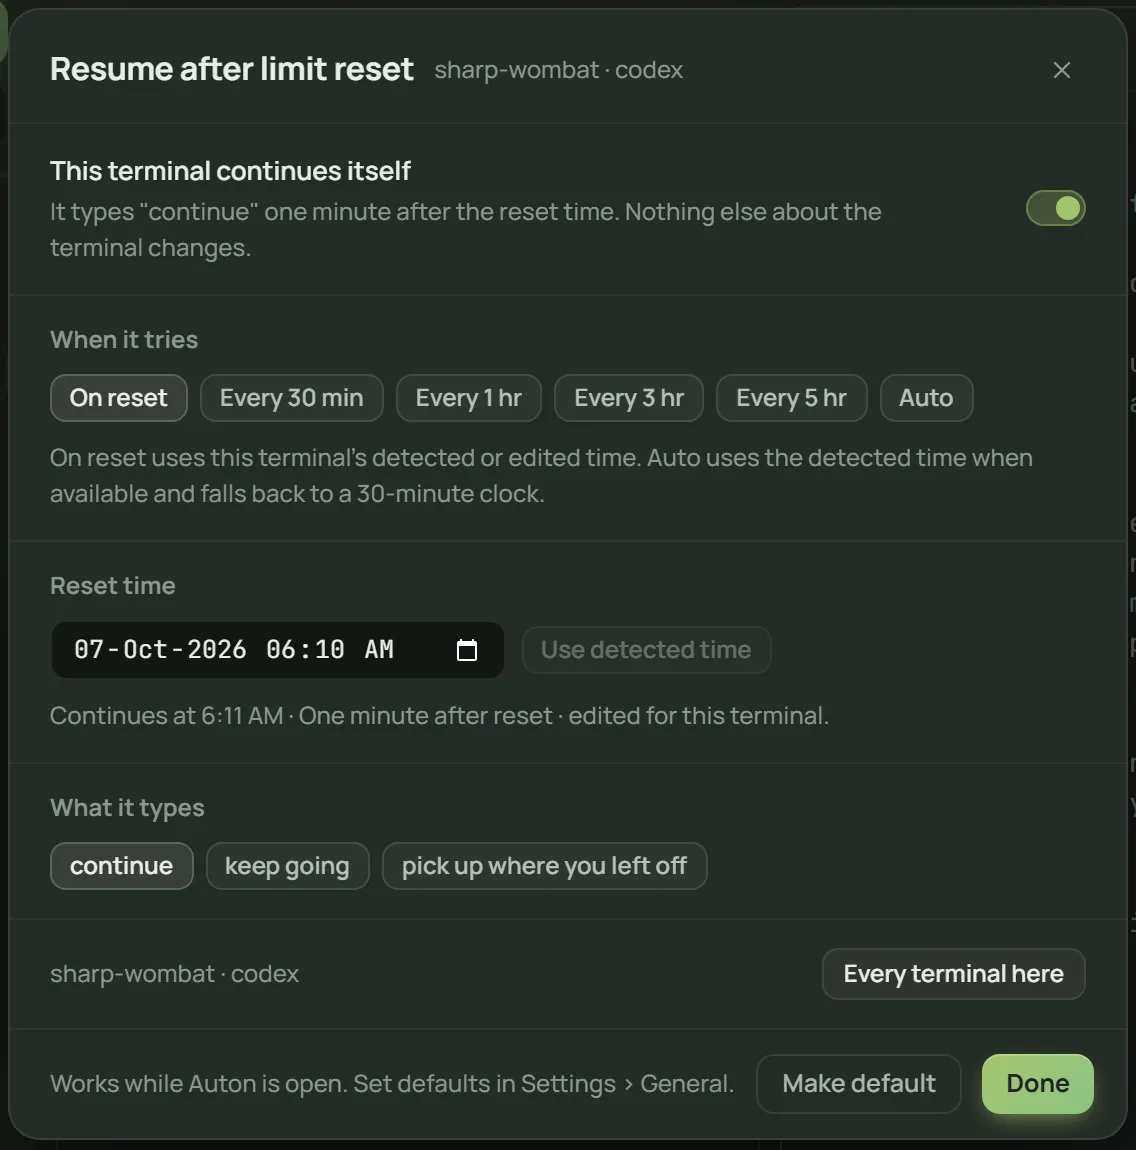Click the footer sharp-wombat · codex label
The height and width of the screenshot is (1150, 1136).
click(175, 973)
